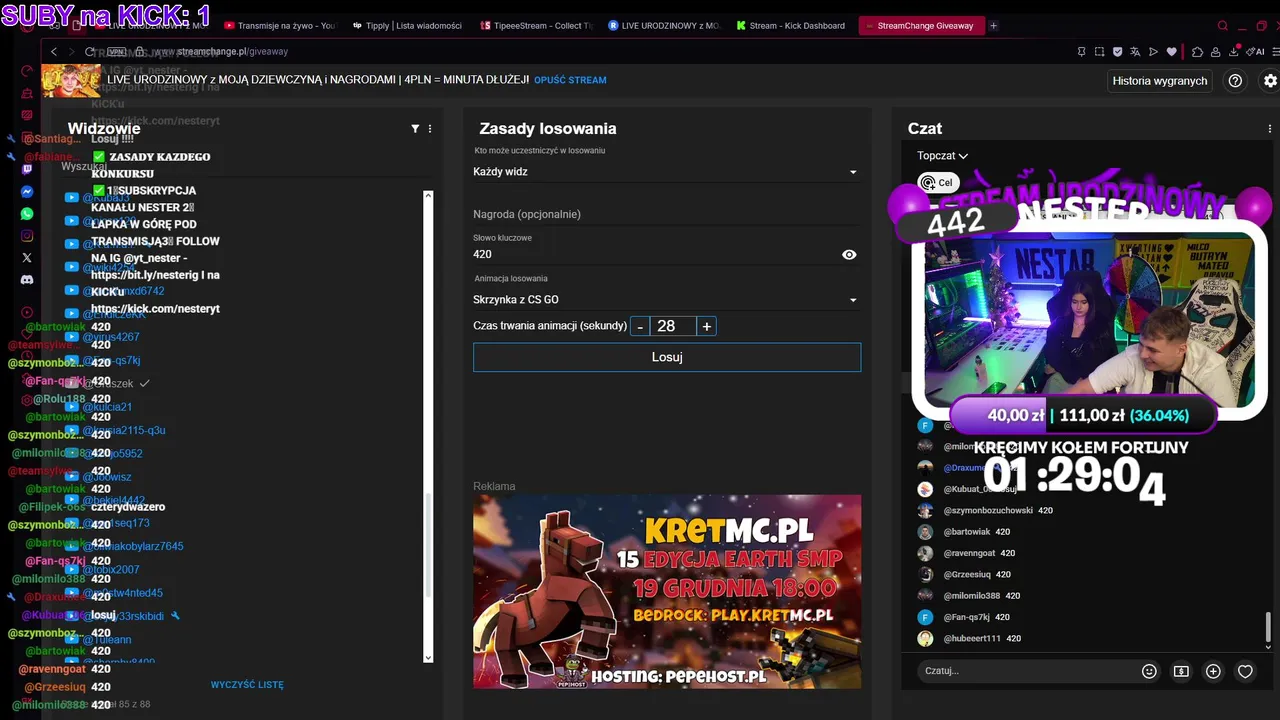Click chat message from @hubeeert111

tap(971, 639)
